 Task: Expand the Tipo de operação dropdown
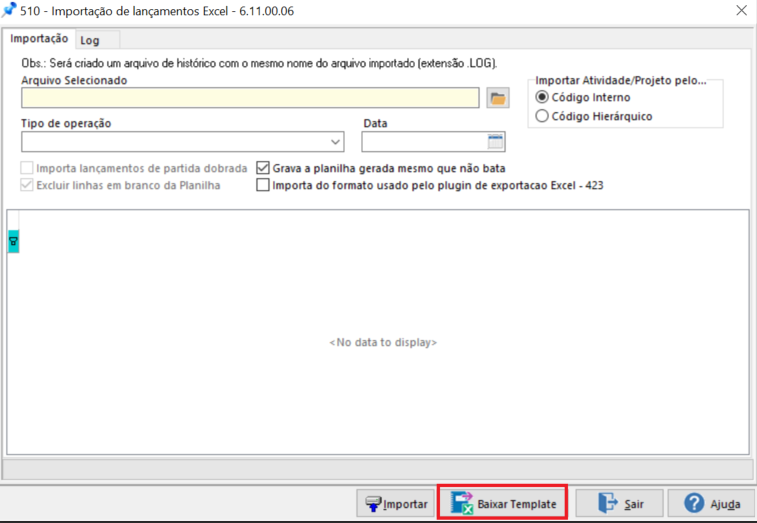tap(335, 142)
